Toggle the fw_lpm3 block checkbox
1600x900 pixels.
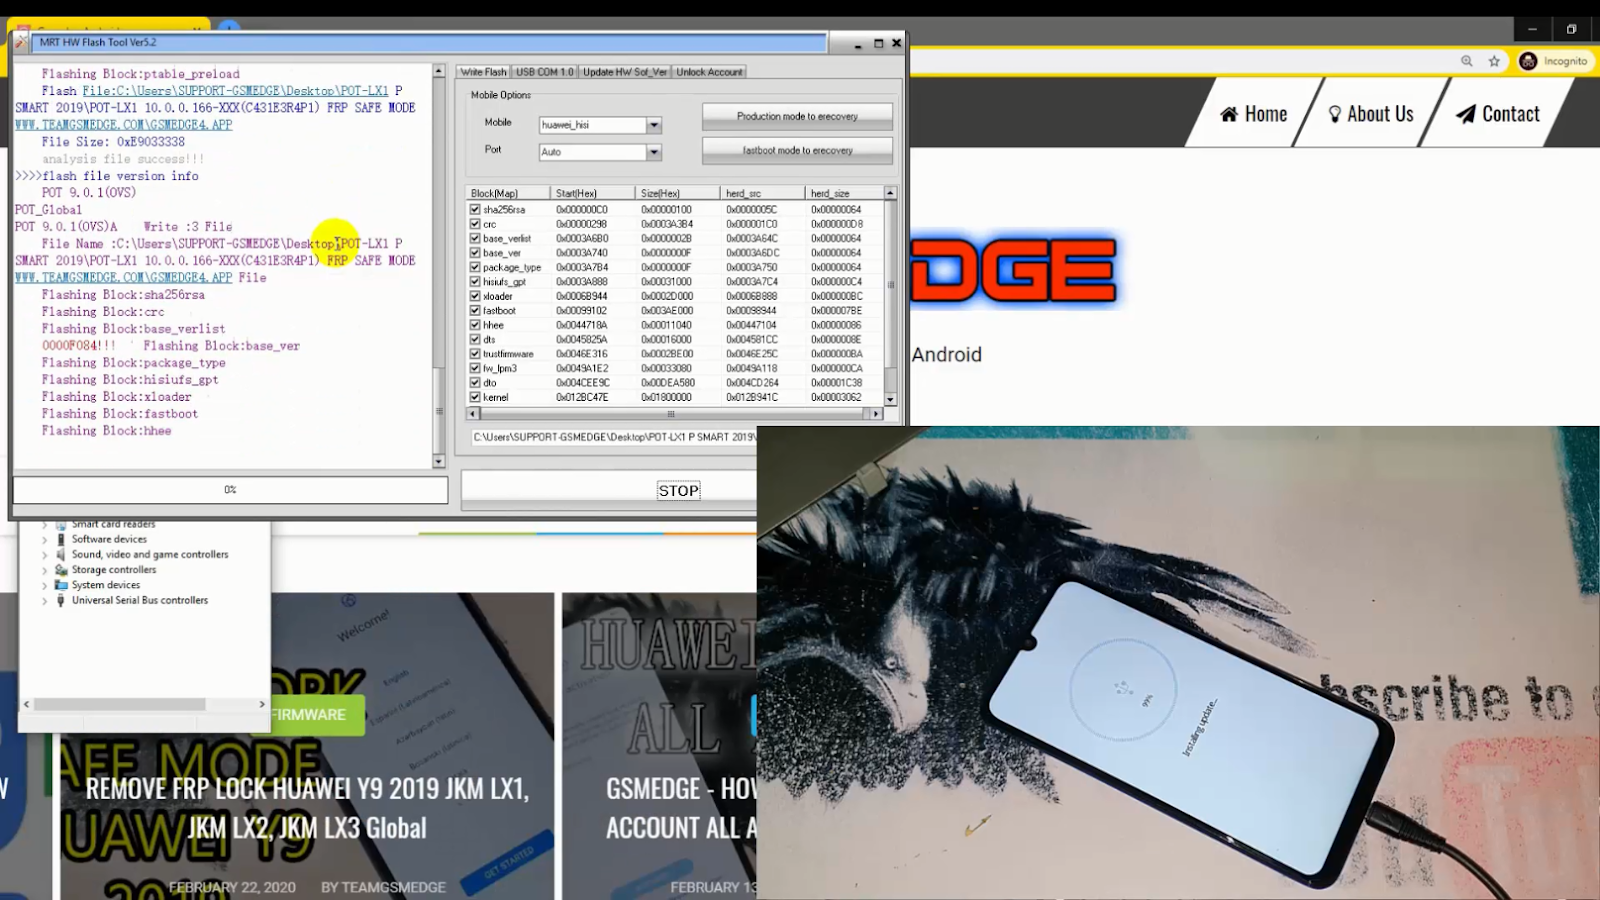[475, 368]
